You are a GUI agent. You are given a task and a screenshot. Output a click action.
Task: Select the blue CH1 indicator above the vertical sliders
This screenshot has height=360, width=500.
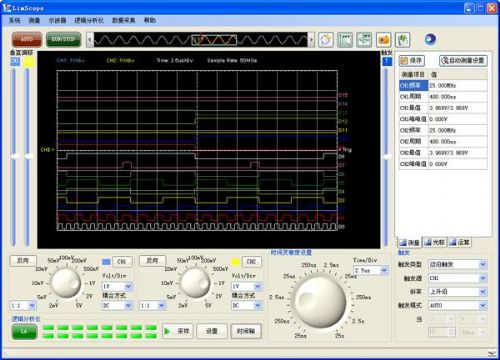pos(15,61)
